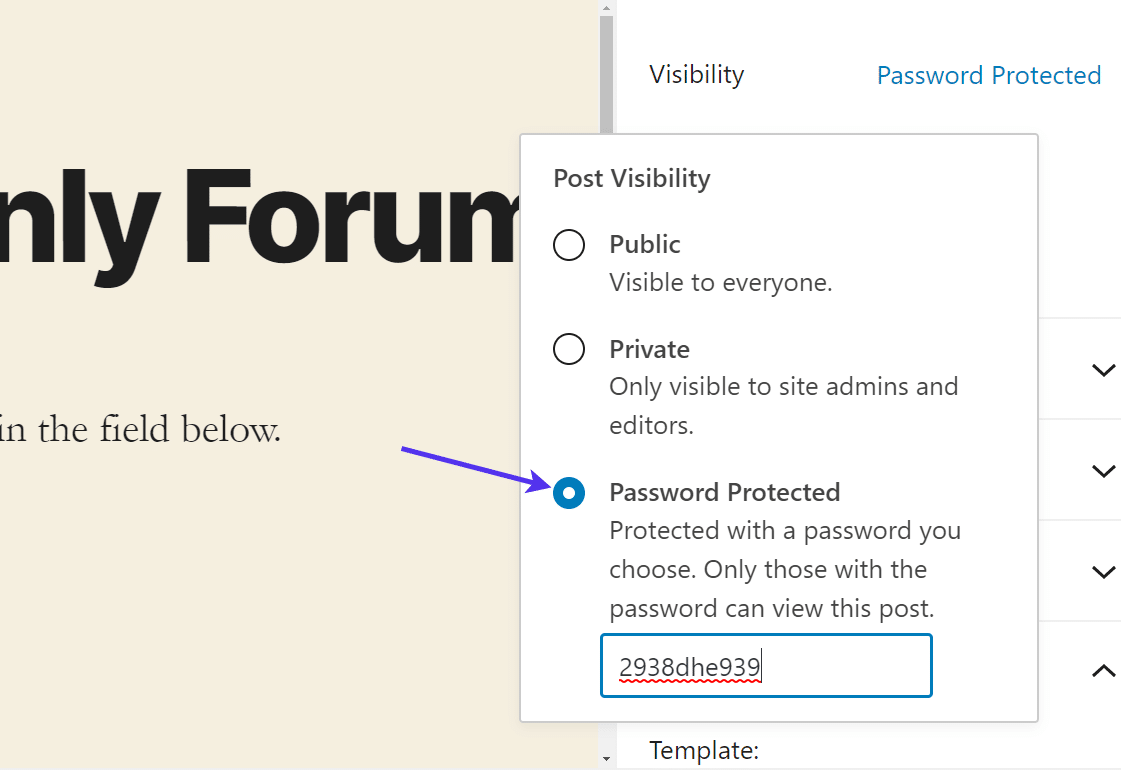Screen dimensions: 1121x776
Task: Click the Post Visibility popover heading
Action: 631,178
